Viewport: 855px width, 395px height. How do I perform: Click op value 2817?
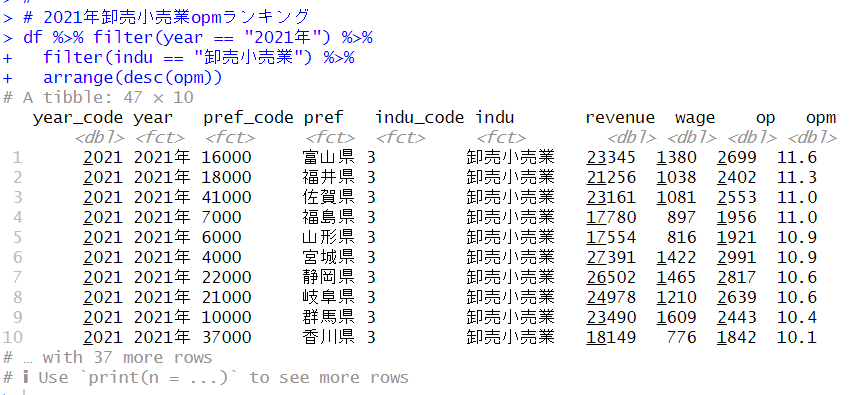[737, 277]
